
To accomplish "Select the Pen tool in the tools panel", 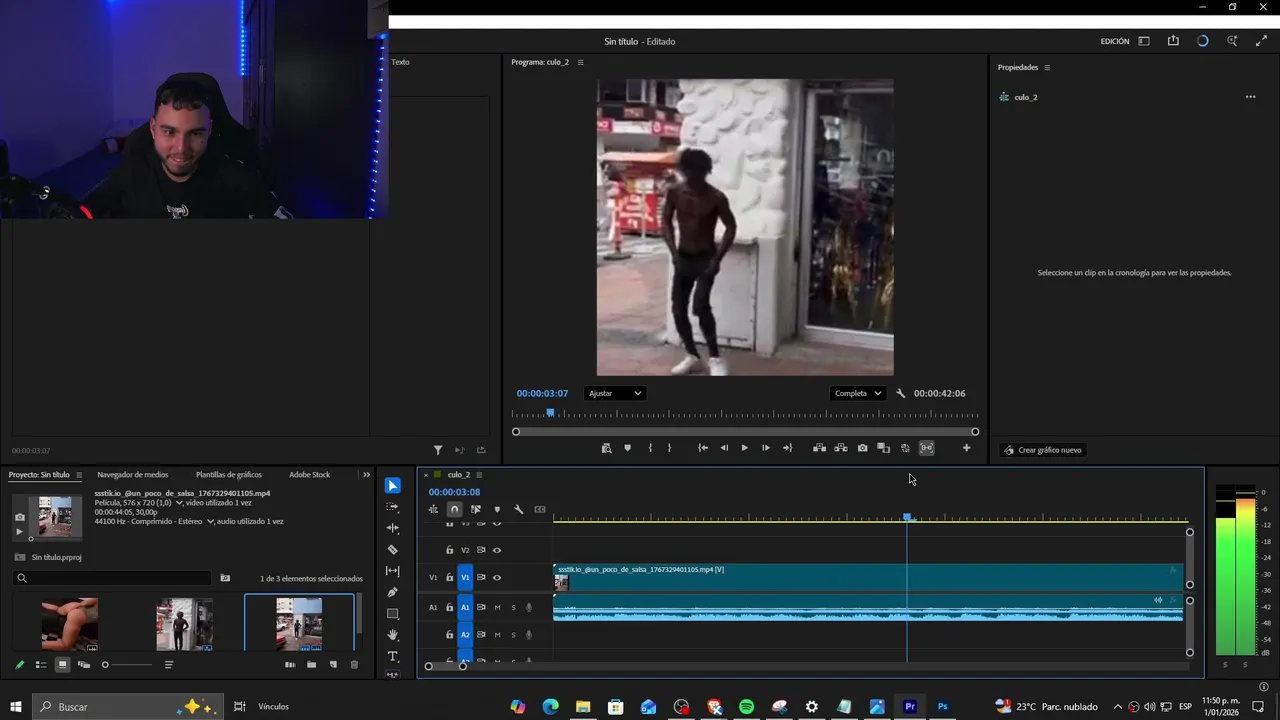I will point(392,592).
